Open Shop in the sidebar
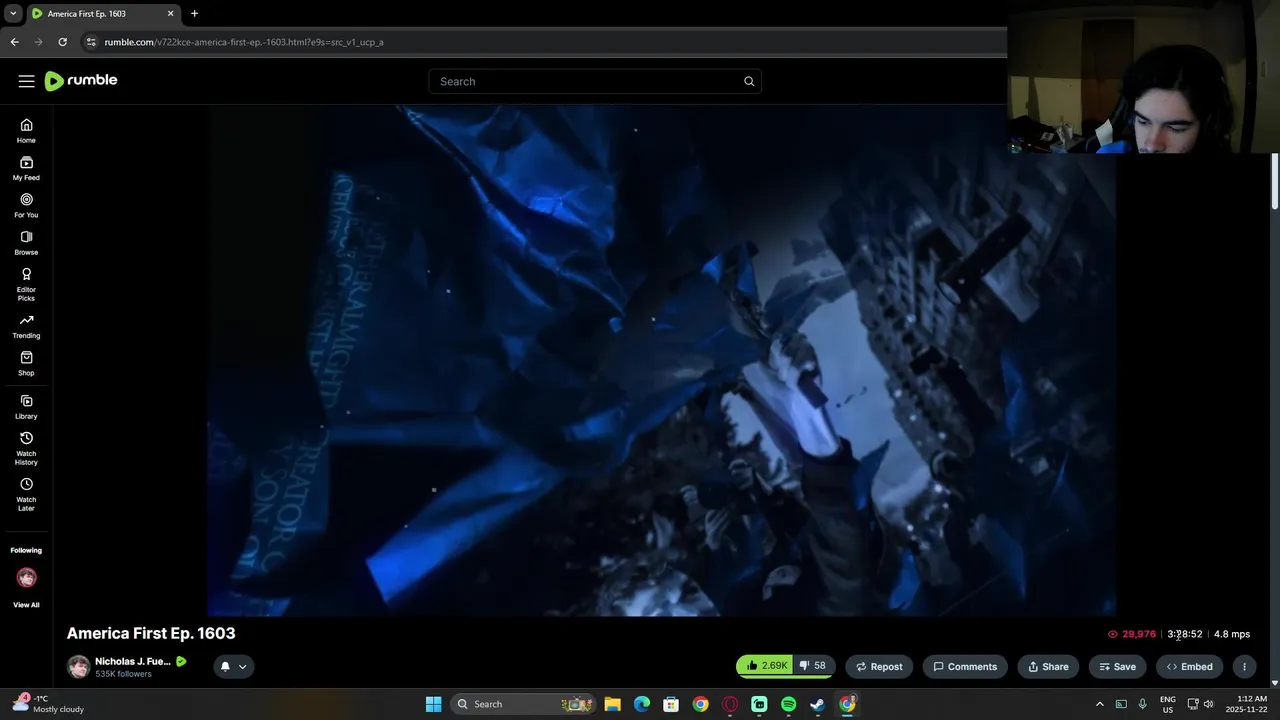 [26, 364]
